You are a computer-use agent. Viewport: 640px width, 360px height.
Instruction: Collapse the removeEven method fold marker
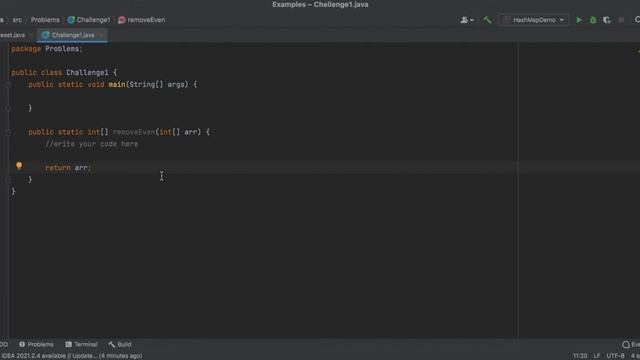coord(8,132)
